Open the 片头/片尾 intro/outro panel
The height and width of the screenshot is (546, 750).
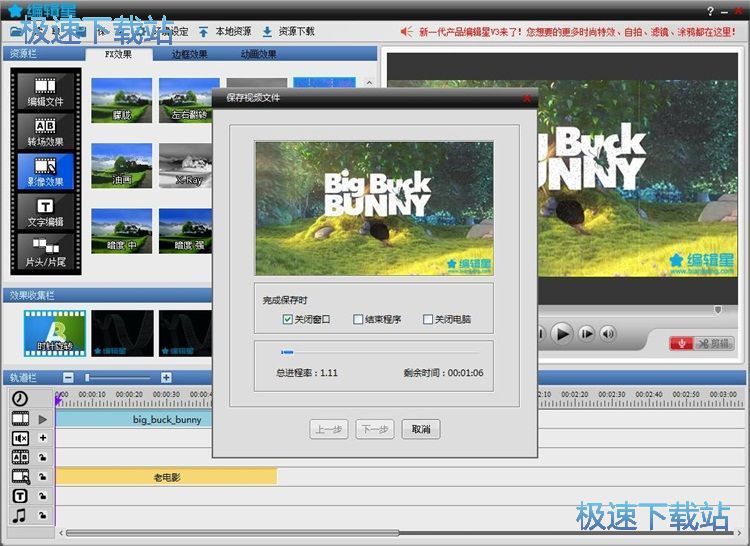coord(45,252)
